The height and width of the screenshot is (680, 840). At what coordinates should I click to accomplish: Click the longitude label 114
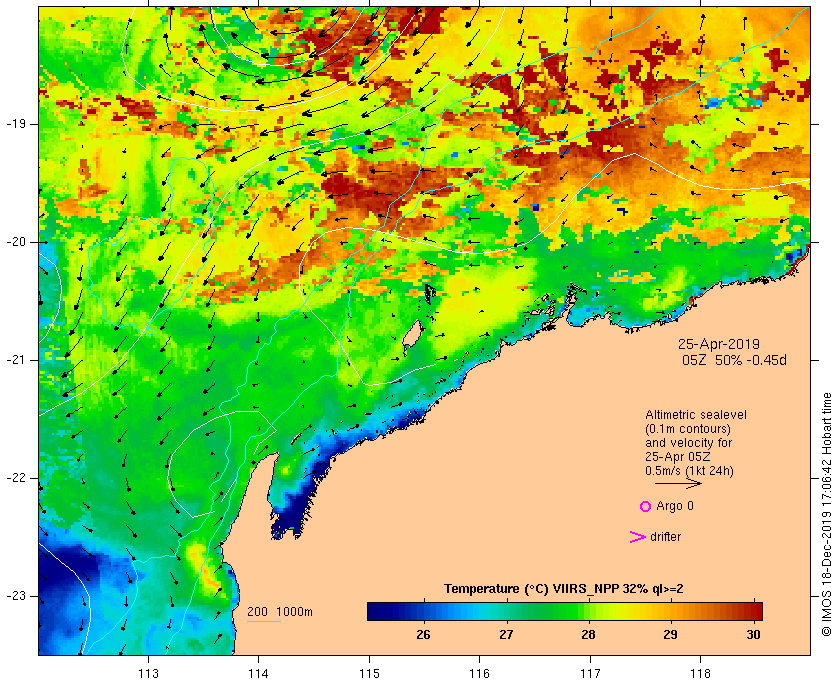pyautogui.click(x=259, y=674)
